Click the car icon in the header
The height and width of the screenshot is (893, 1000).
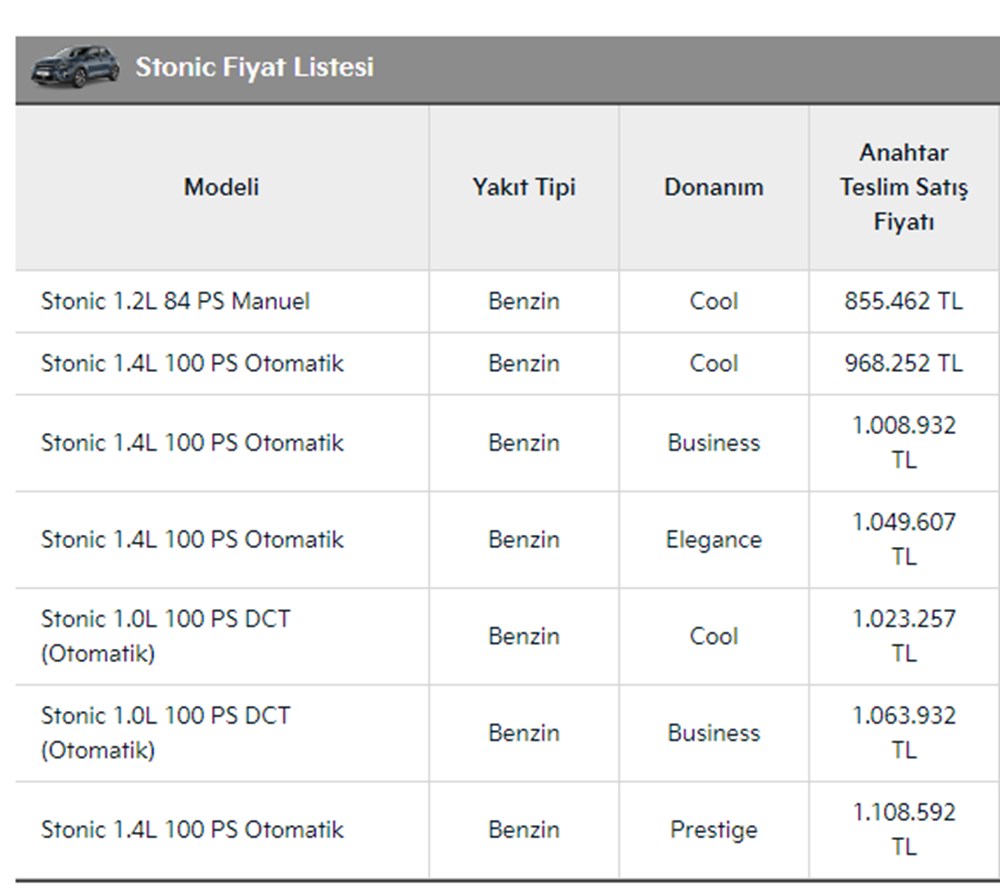point(74,67)
